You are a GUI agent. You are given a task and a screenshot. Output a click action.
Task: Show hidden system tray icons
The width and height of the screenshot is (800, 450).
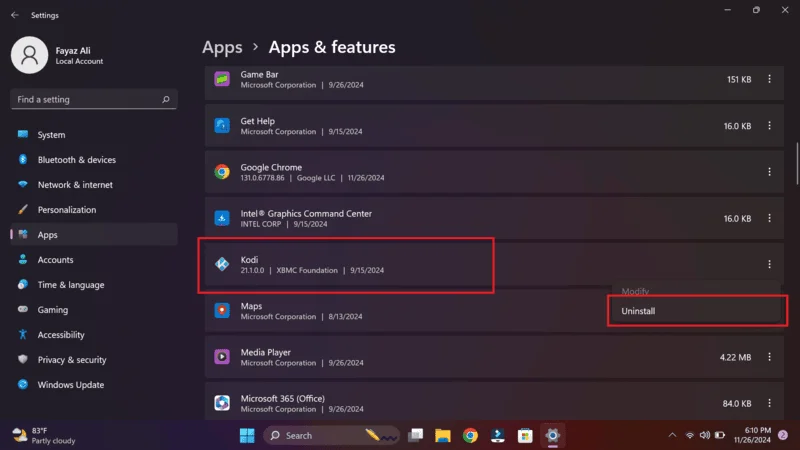(x=672, y=435)
